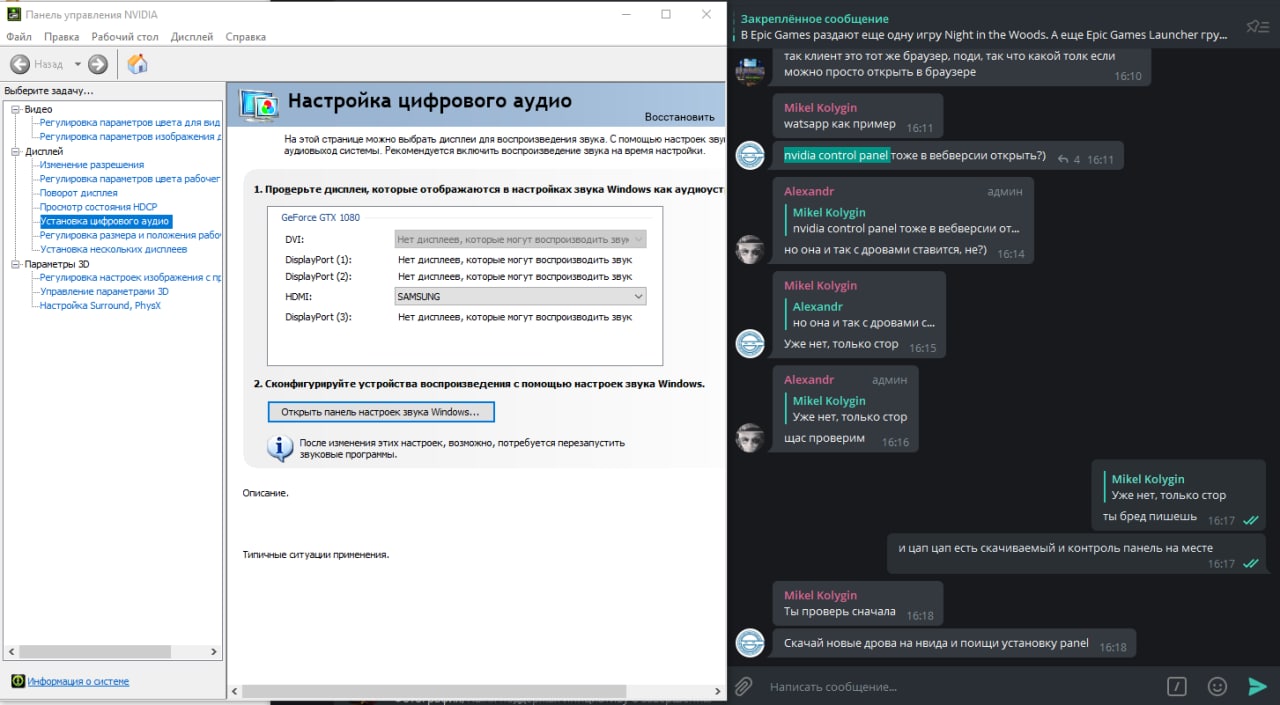This screenshot has height=705, width=1280.
Task: Select Изменение разрешения in task tree
Action: [x=92, y=164]
